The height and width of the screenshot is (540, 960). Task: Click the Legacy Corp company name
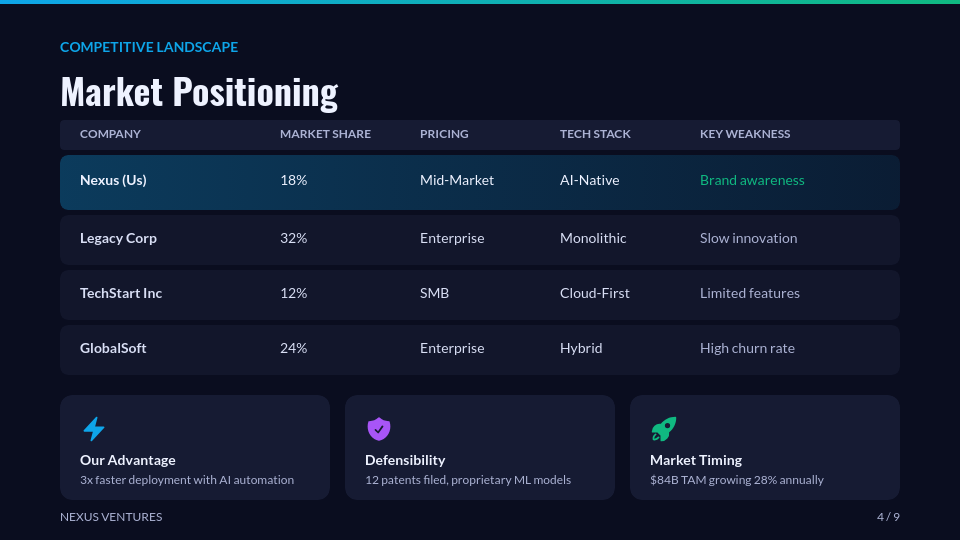click(x=118, y=239)
